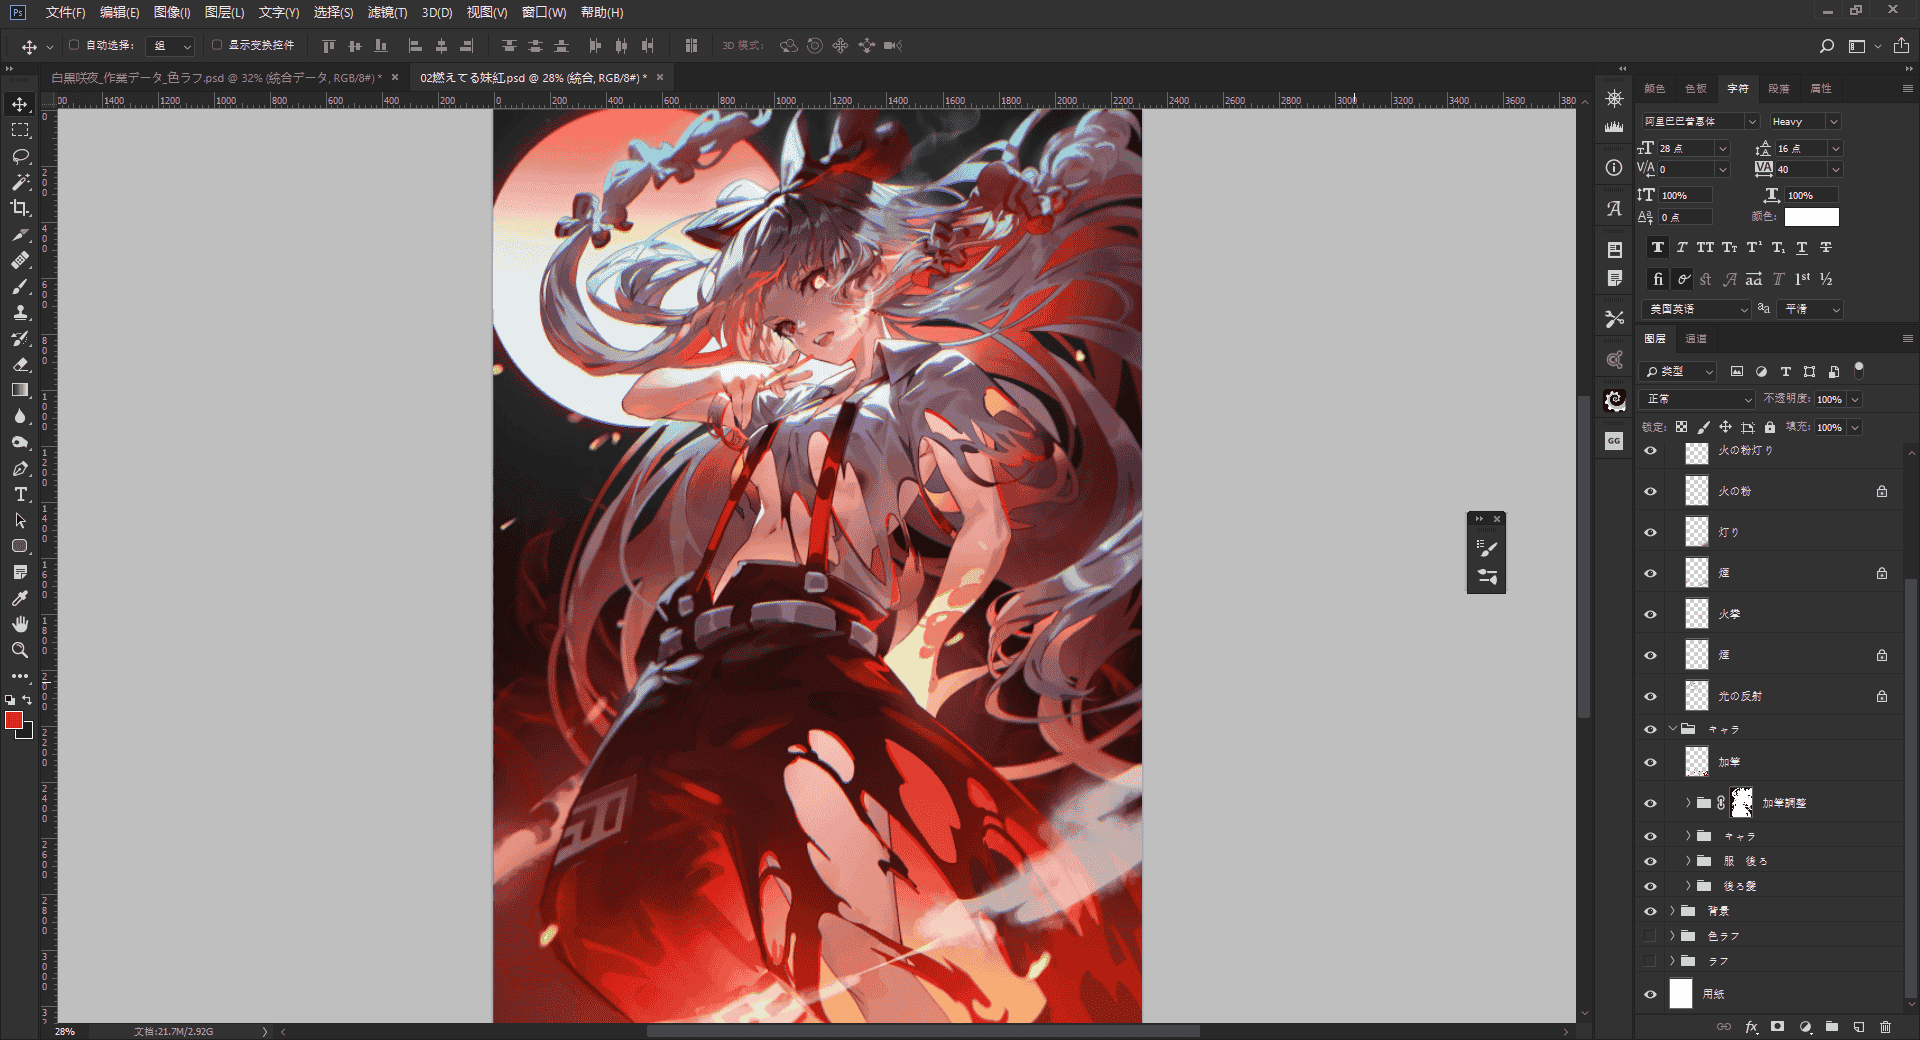Add layer style with fx icon
Viewport: 1920px width, 1040px height.
[x=1751, y=1026]
